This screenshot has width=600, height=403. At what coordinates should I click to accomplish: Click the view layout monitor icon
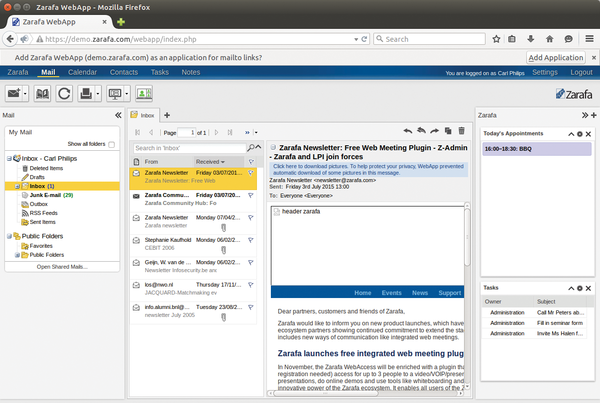pos(115,93)
